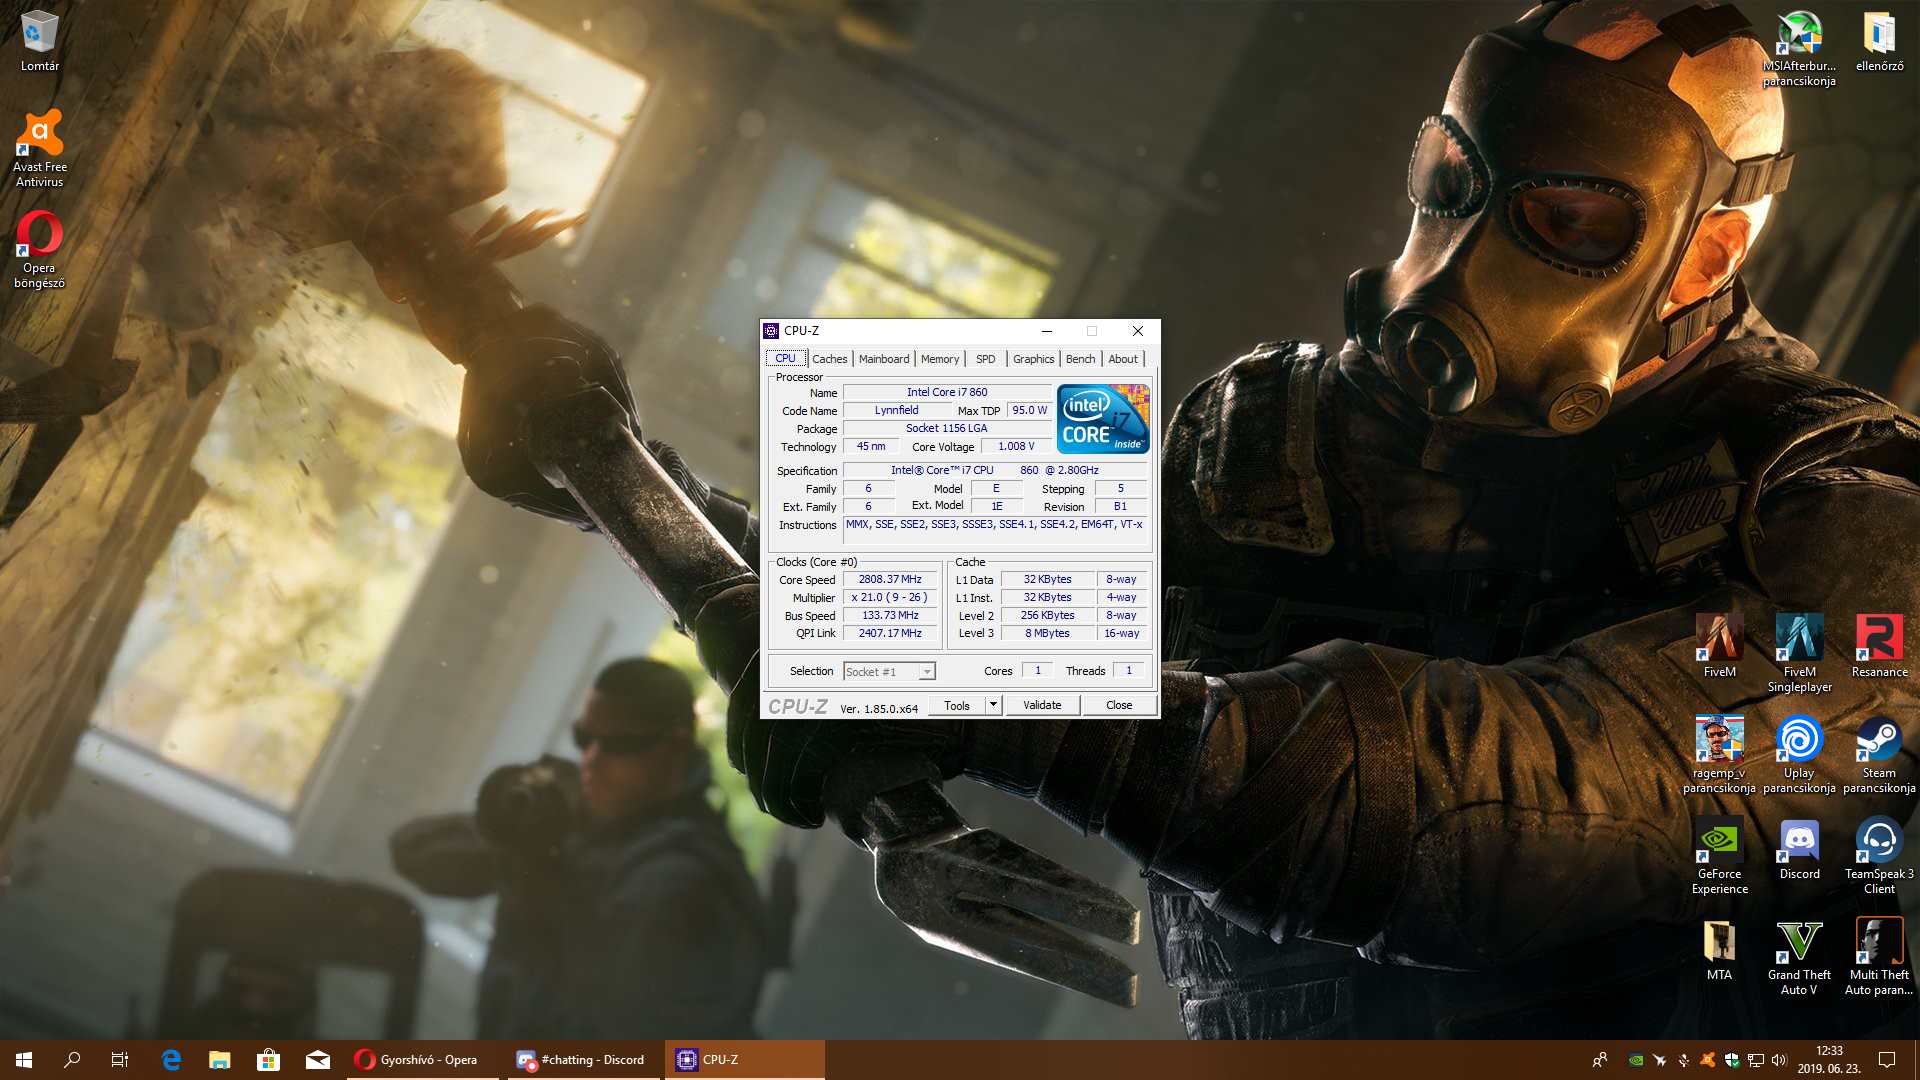
Task: Open the network tray icon
Action: point(1756,1060)
